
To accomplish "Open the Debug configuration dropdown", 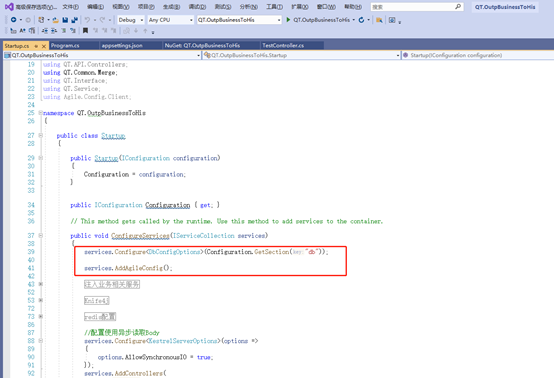I will (131, 20).
